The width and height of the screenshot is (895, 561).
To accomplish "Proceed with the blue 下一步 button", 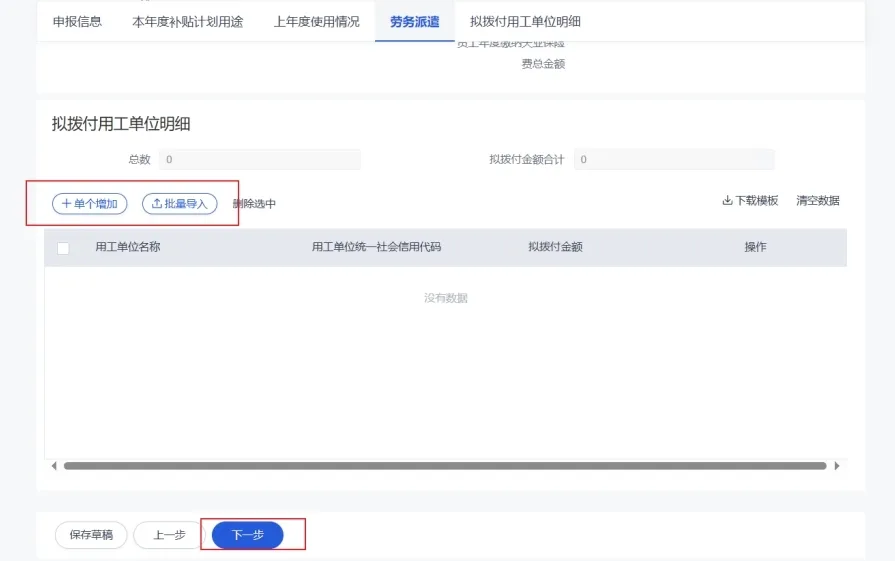I will pyautogui.click(x=248, y=535).
